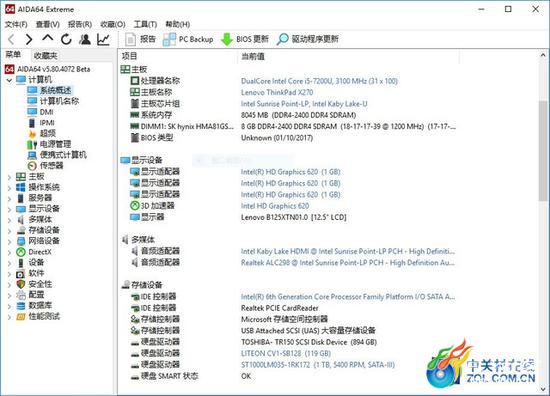Image resolution: width=550 pixels, height=396 pixels.
Task: Open the 帮助(H) menu
Action: click(x=178, y=24)
